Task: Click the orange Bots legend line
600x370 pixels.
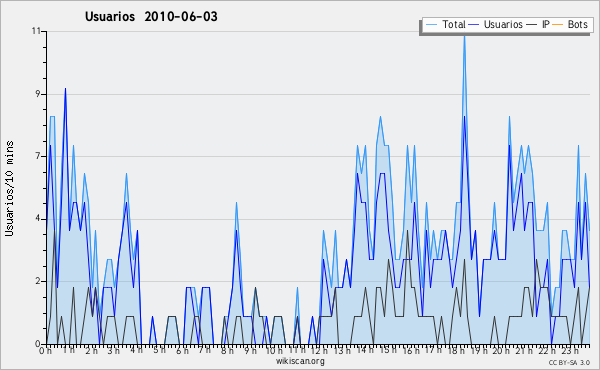Action: point(558,25)
